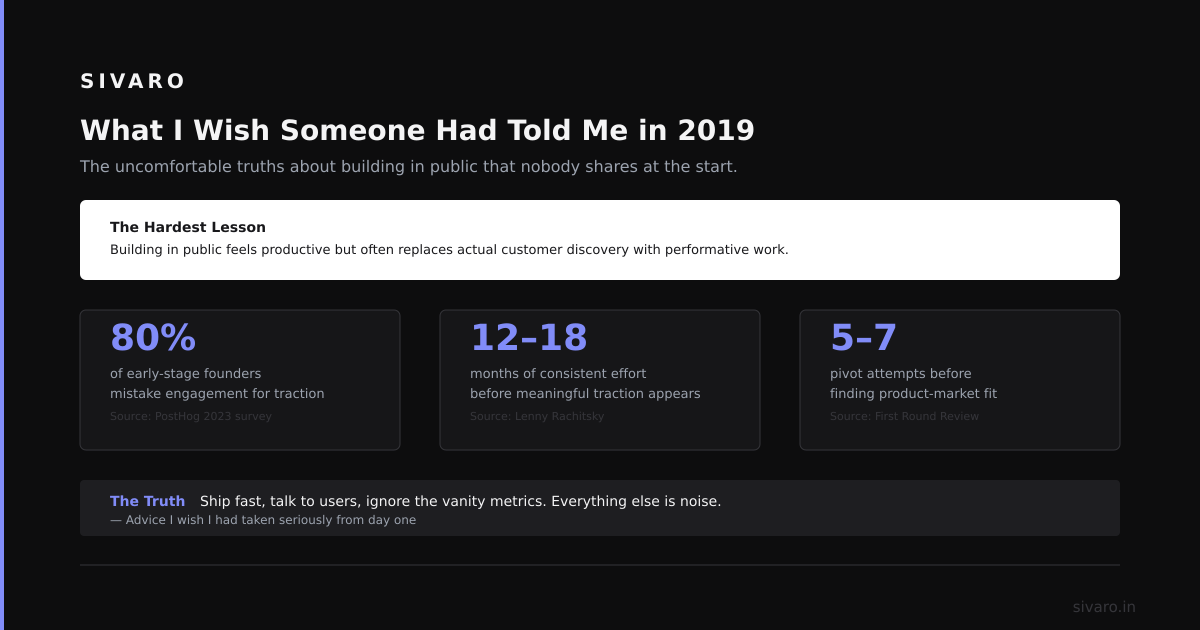Click the PostHog 2023 survey source
This screenshot has height=630, width=1200.
tap(191, 416)
